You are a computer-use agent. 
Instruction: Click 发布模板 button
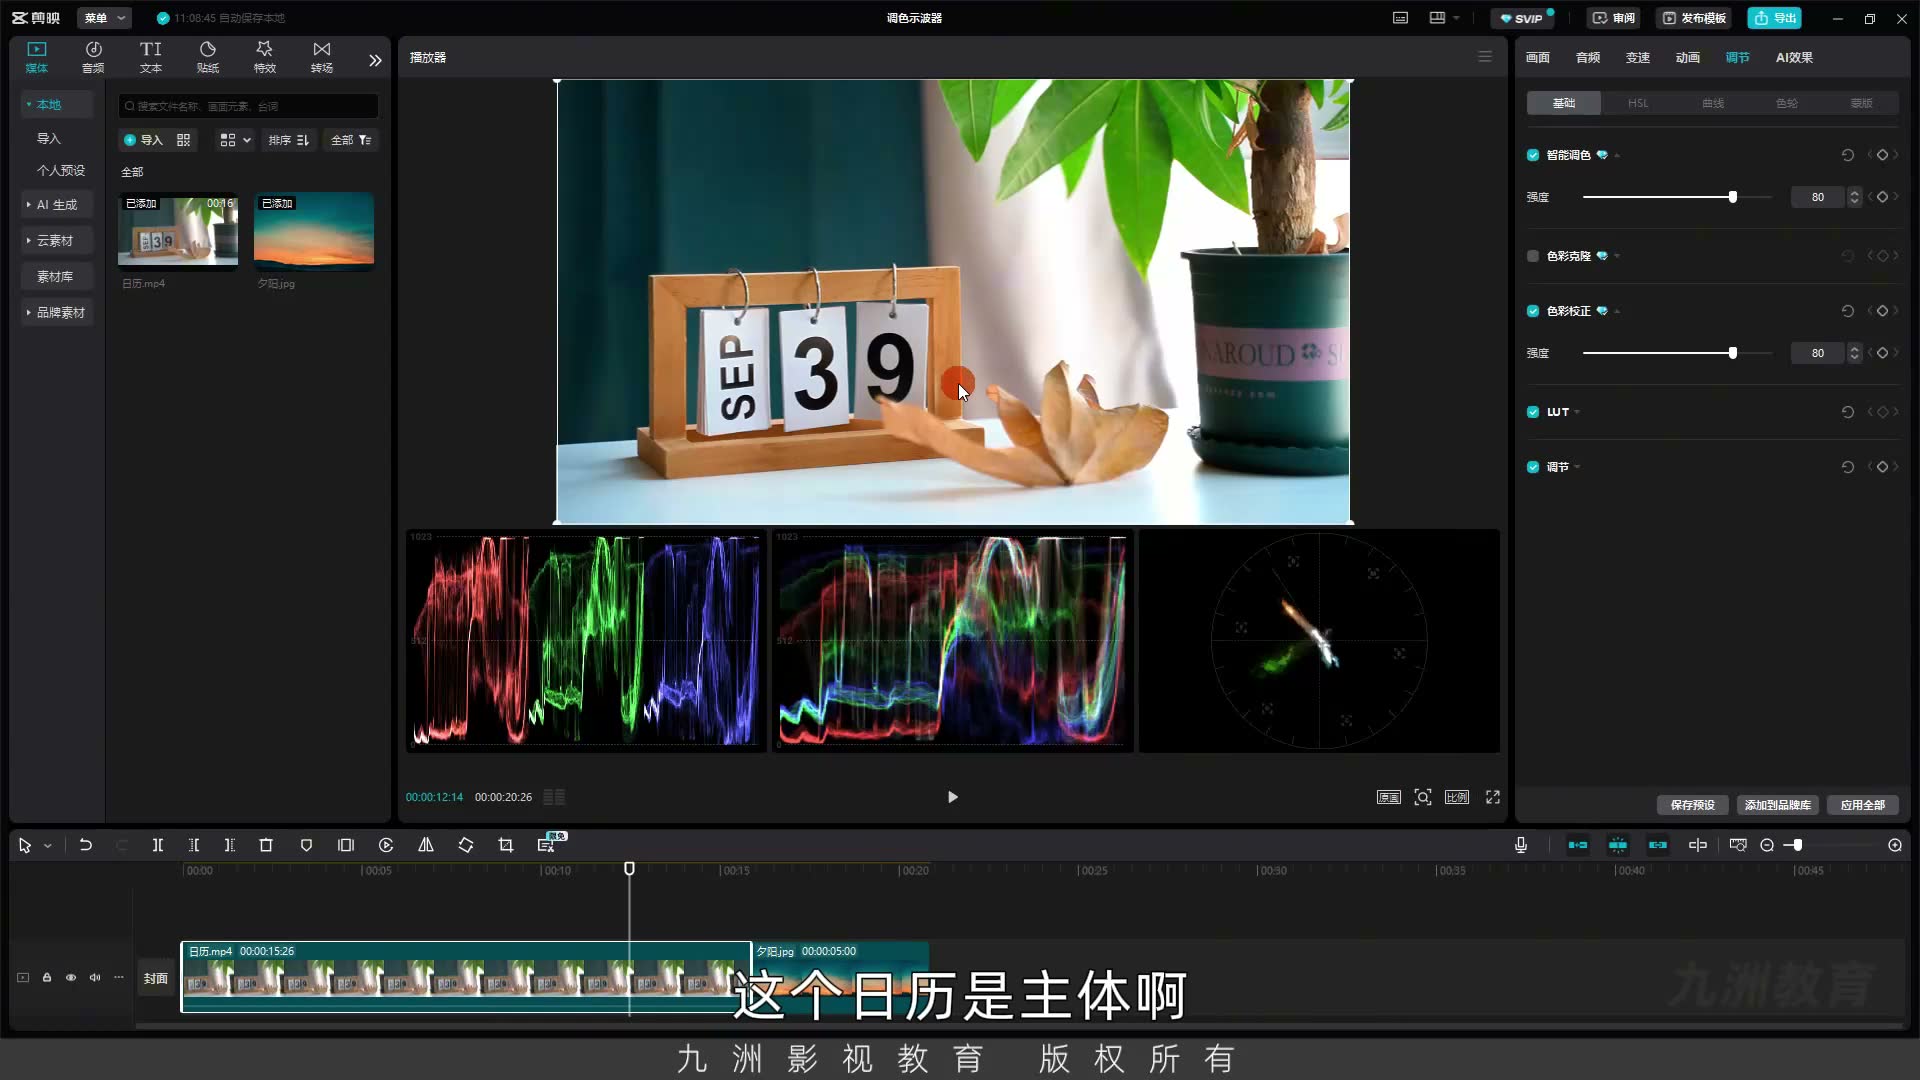[1694, 18]
